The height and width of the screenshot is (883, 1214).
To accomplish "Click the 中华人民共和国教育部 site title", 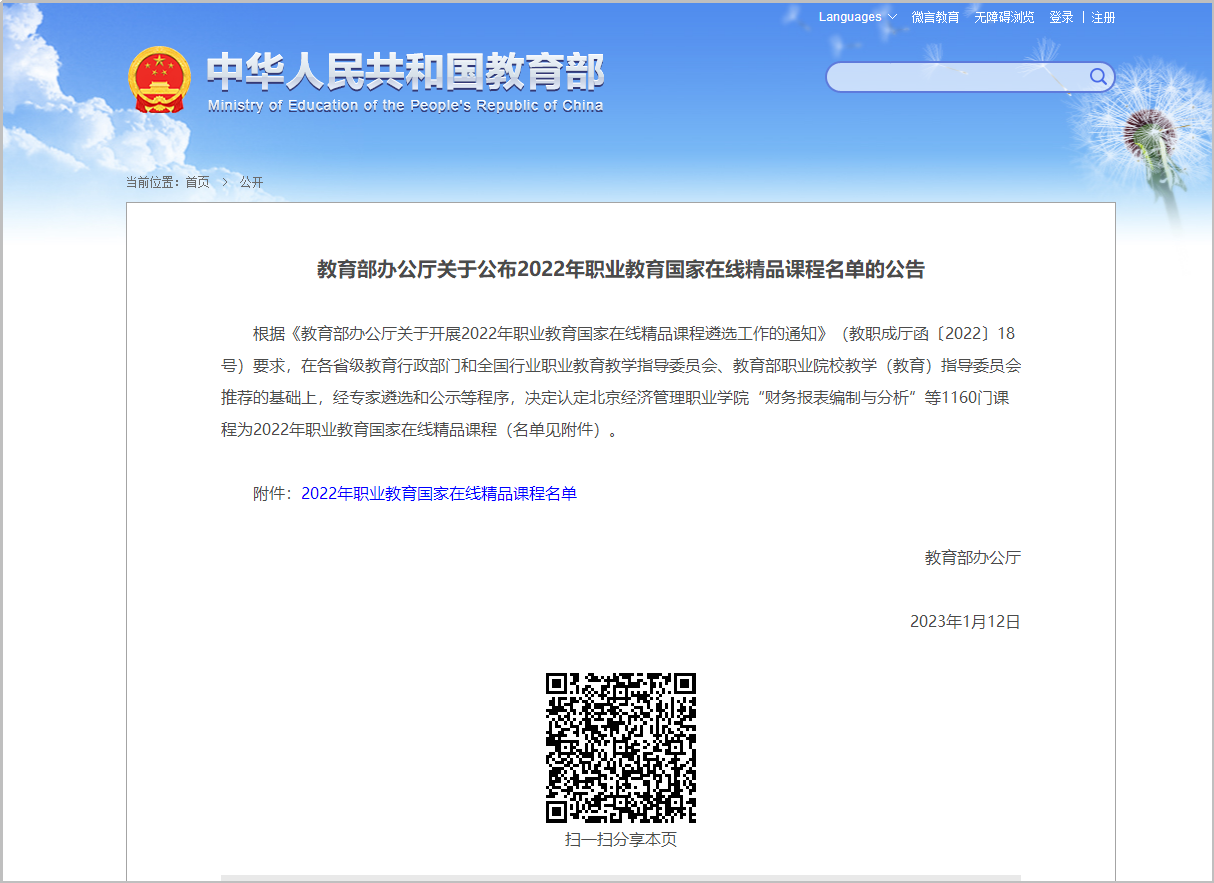I will [406, 72].
